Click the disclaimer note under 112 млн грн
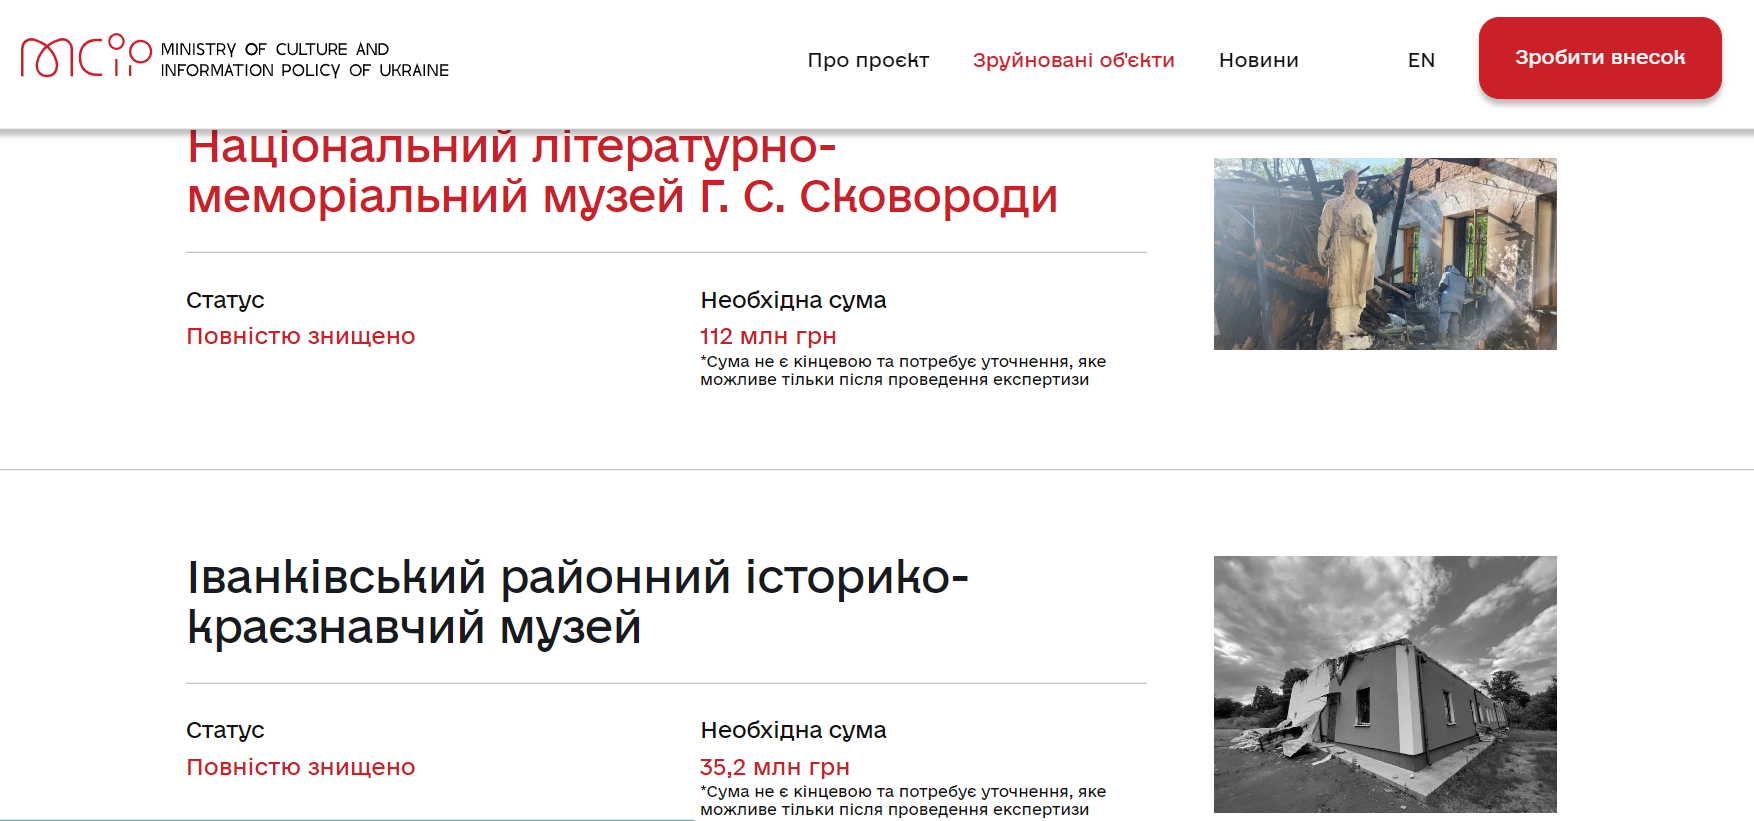1754x821 pixels. pos(902,371)
